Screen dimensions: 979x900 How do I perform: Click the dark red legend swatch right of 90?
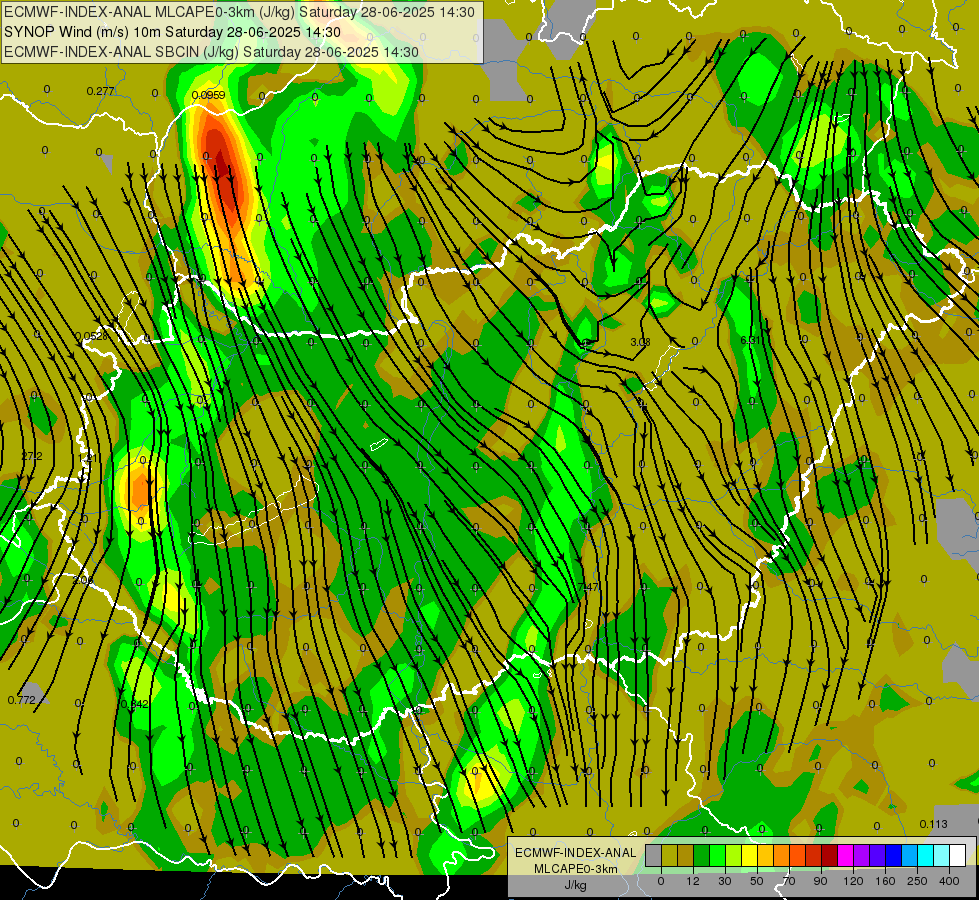click(x=830, y=855)
